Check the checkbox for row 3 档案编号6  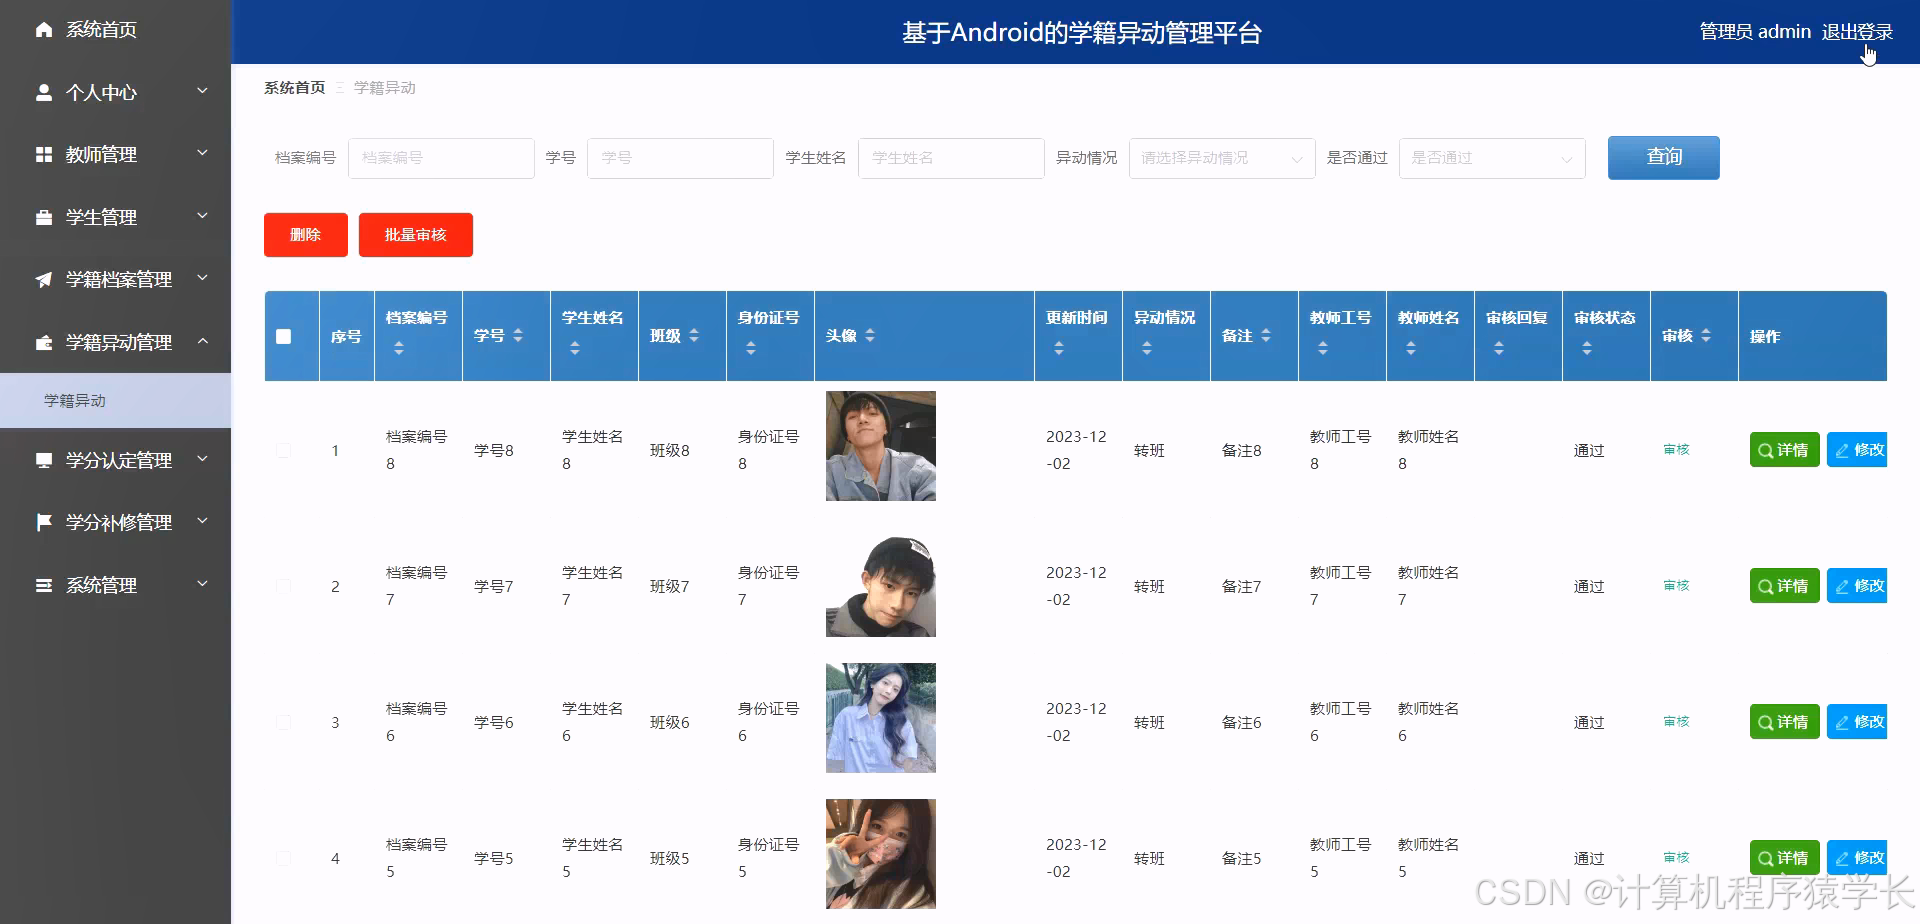(x=284, y=721)
